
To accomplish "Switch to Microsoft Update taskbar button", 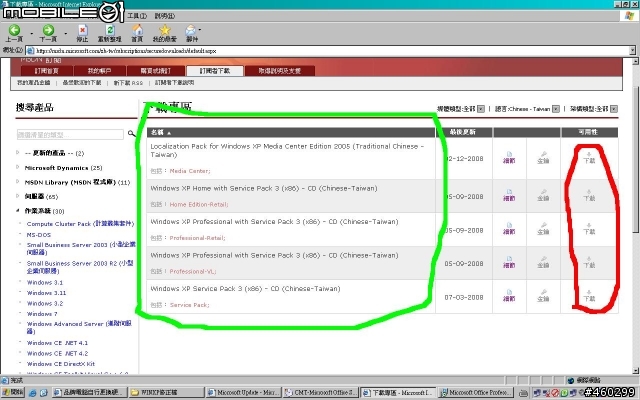I will coord(244,393).
